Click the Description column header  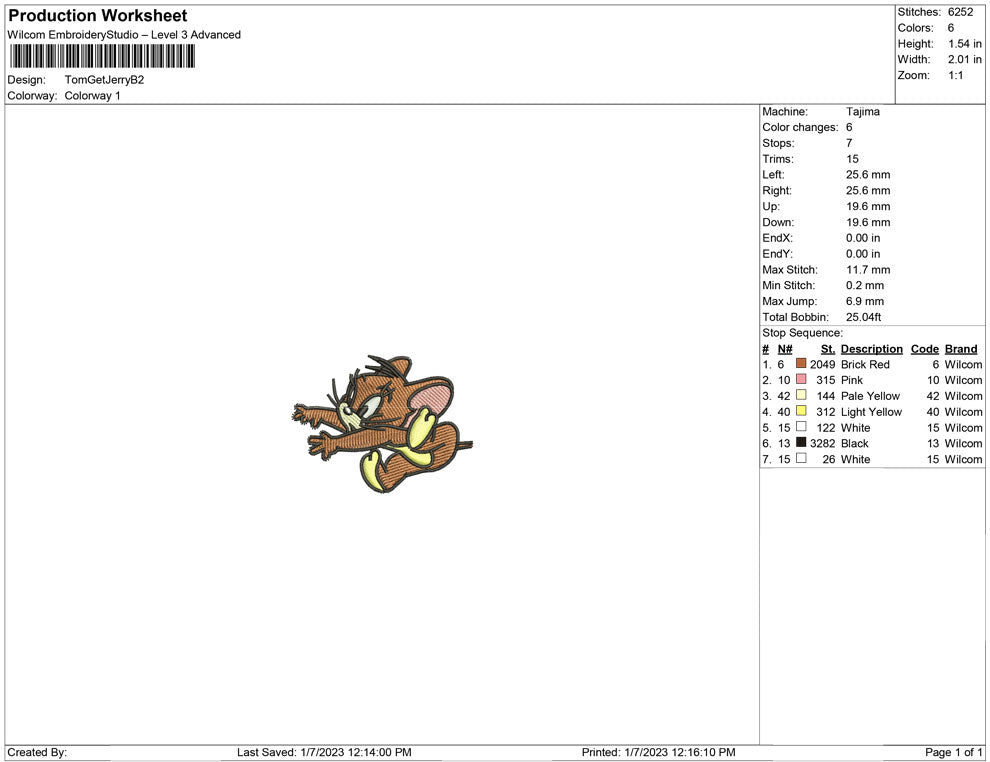[x=871, y=348]
